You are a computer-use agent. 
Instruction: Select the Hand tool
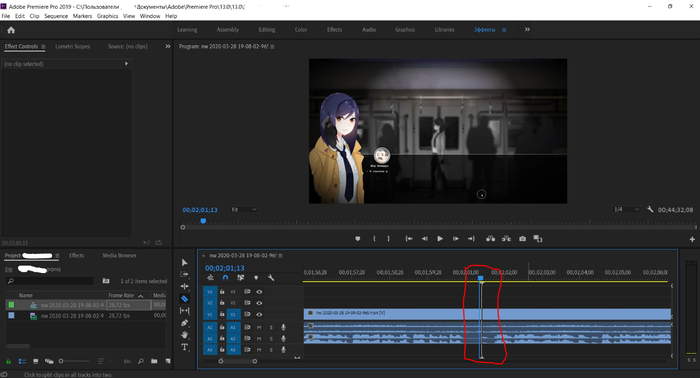184,335
